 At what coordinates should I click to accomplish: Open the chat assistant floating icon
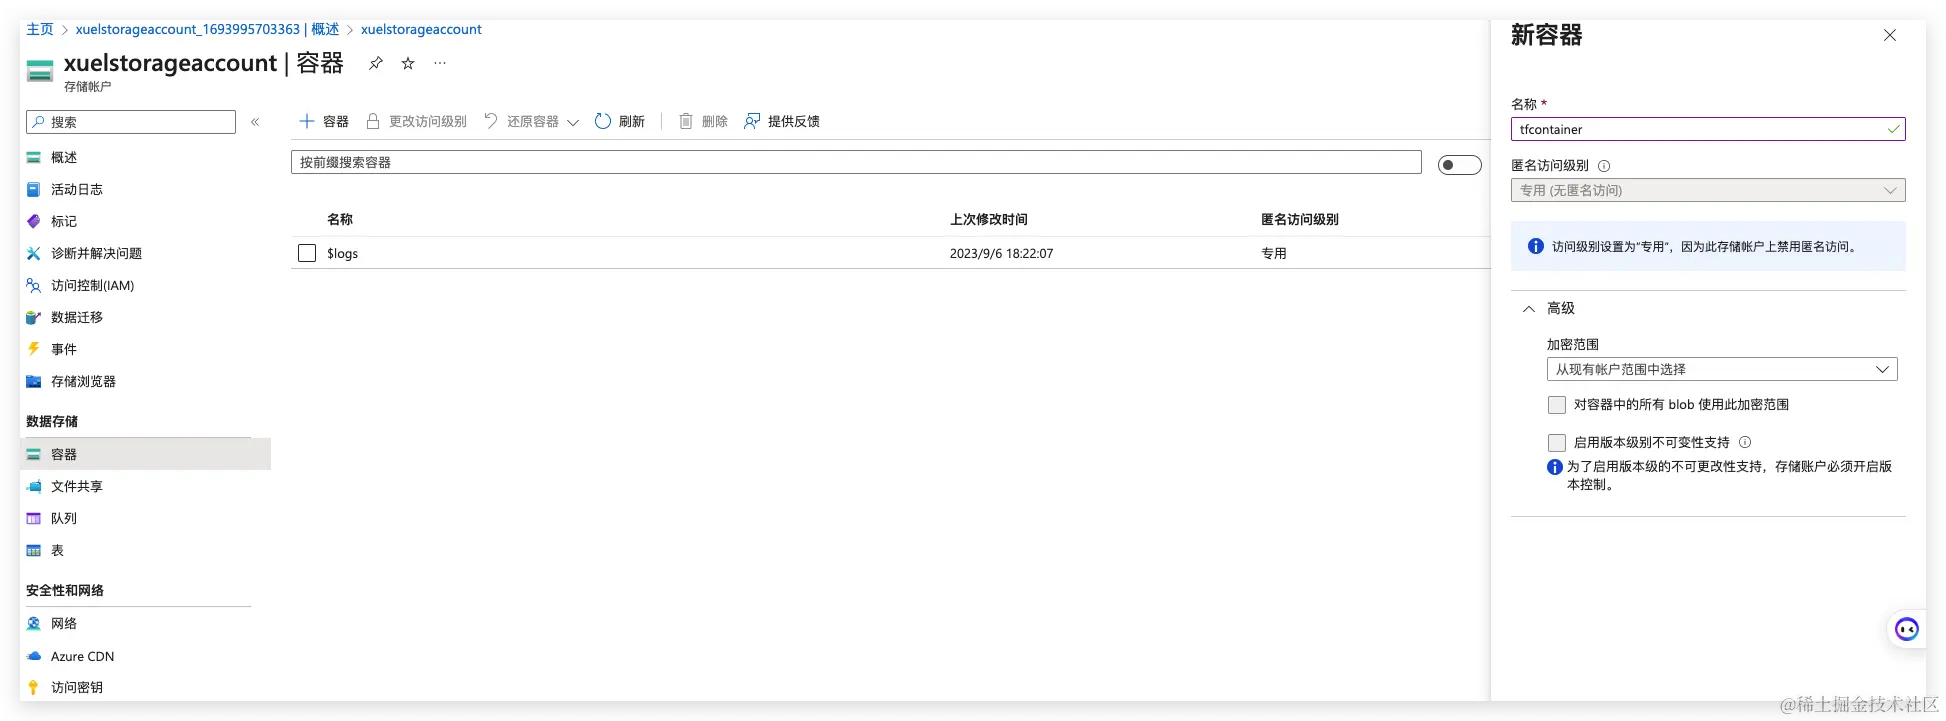(x=1907, y=629)
